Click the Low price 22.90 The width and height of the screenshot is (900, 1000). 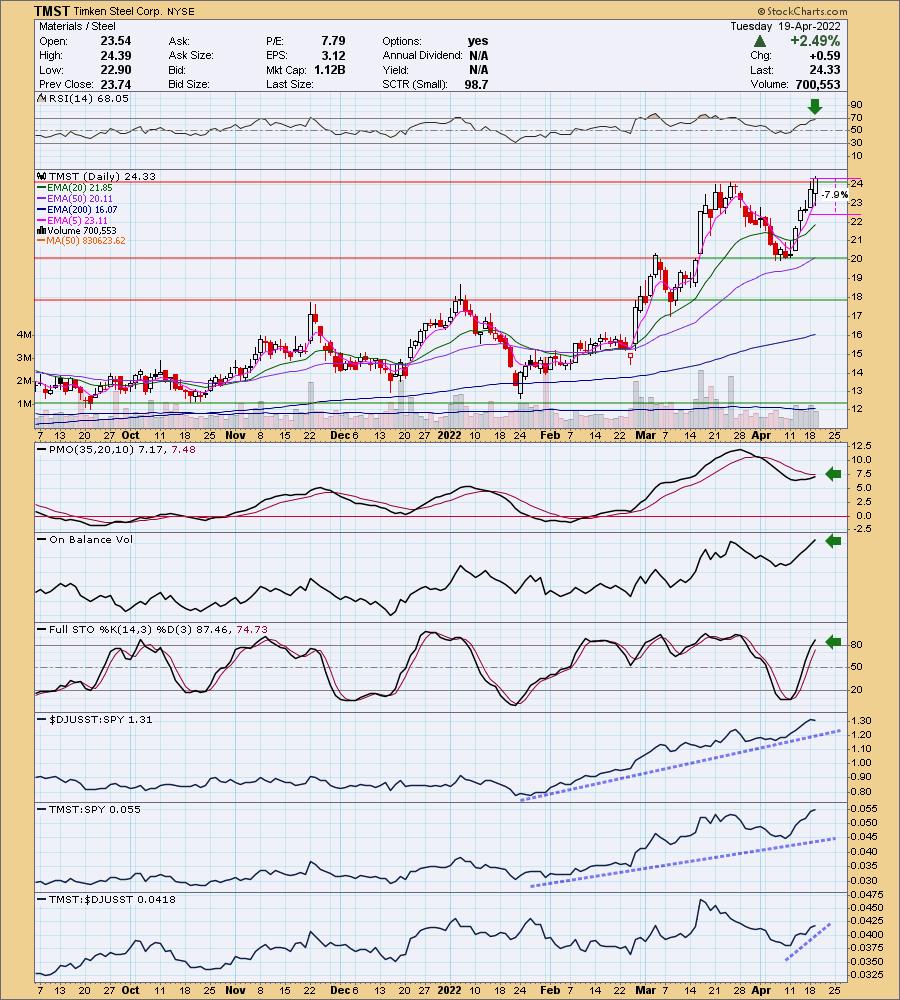[x=115, y=70]
